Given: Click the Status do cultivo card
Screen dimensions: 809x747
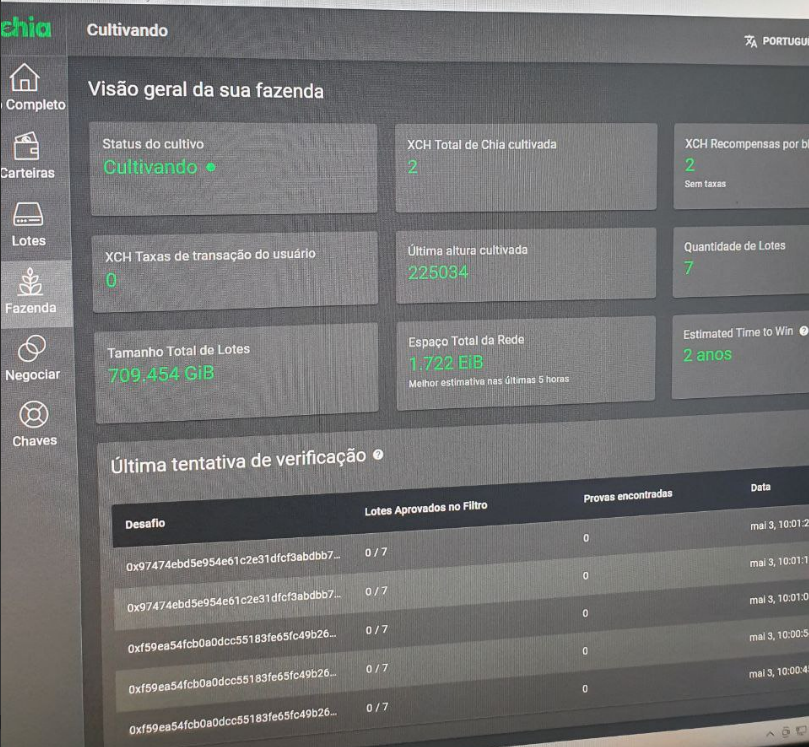Looking at the screenshot, I should point(234,169).
